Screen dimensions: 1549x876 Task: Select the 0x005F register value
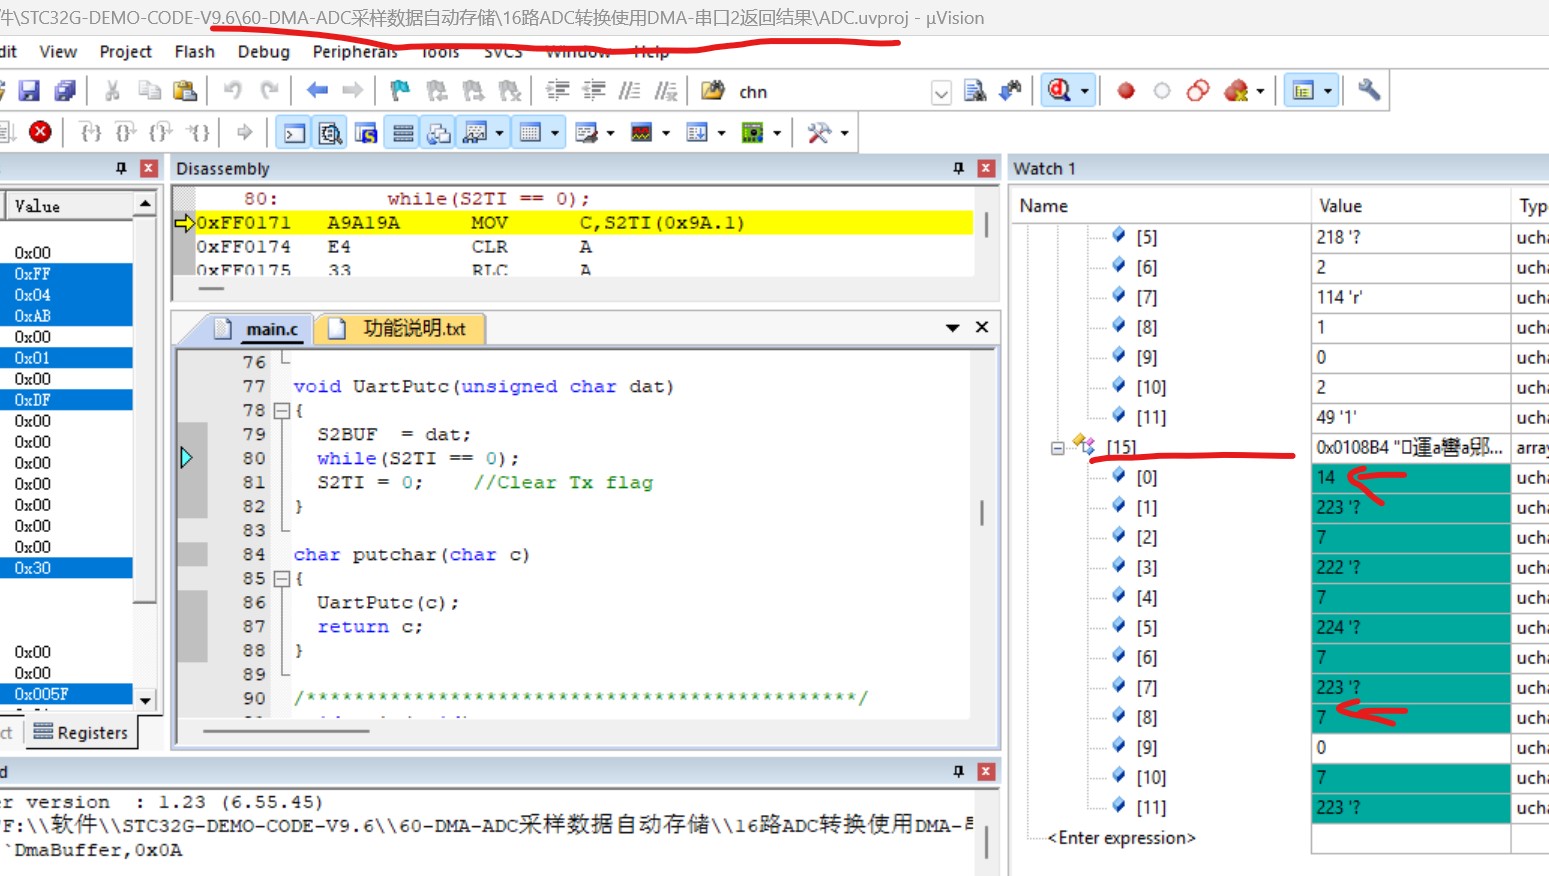(66, 694)
